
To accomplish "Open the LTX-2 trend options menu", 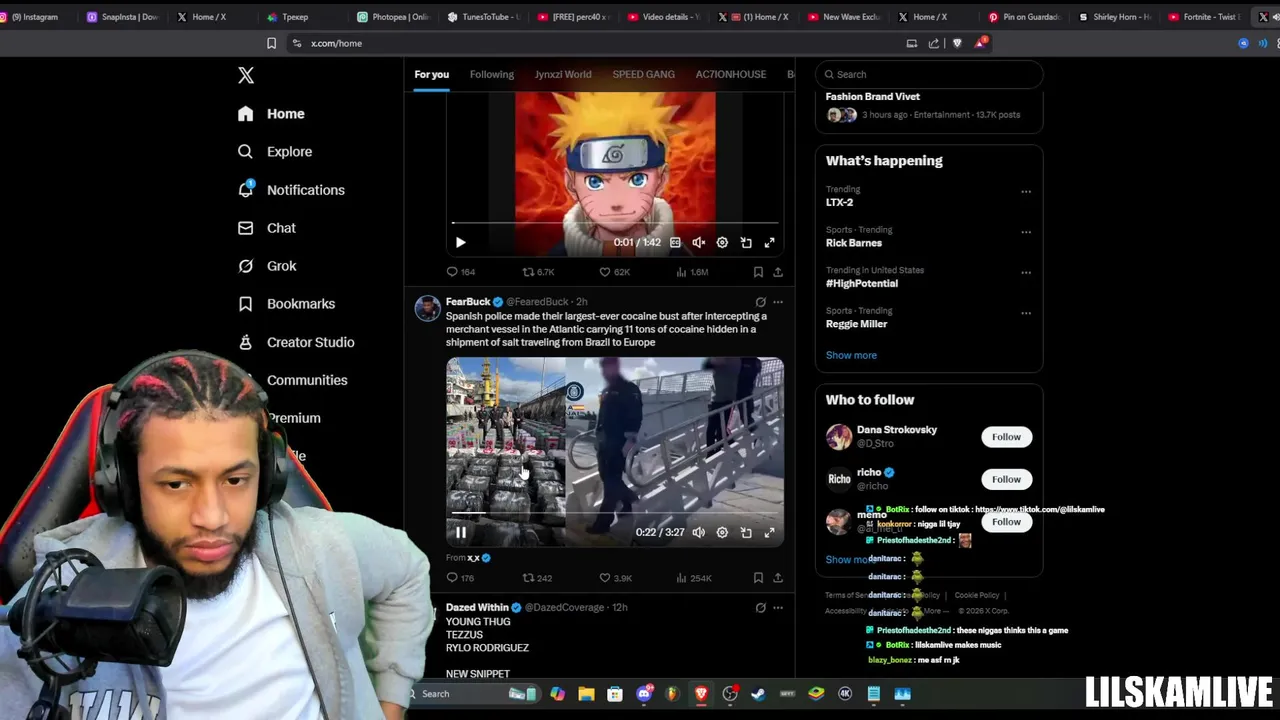I will (x=1026, y=192).
